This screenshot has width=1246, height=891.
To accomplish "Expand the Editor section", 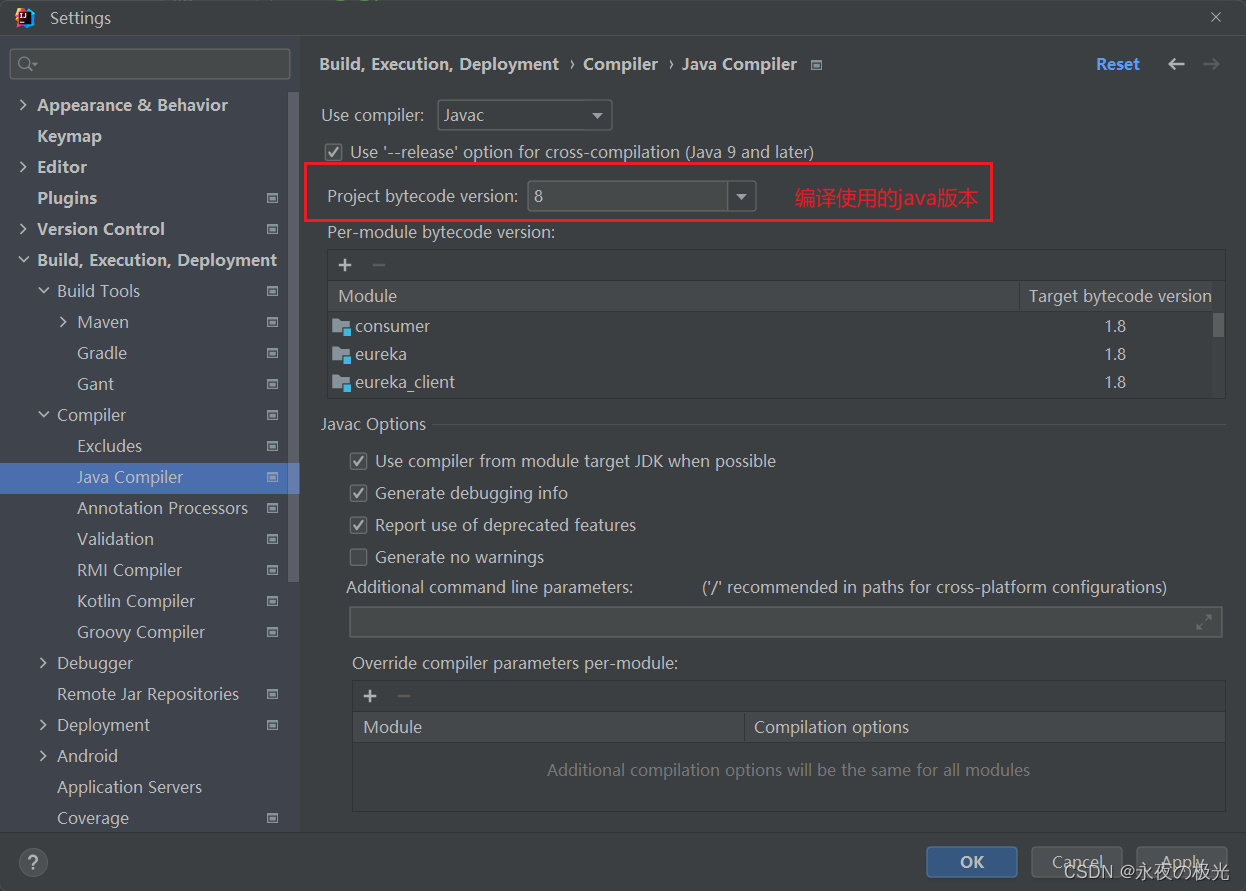I will pyautogui.click(x=22, y=167).
